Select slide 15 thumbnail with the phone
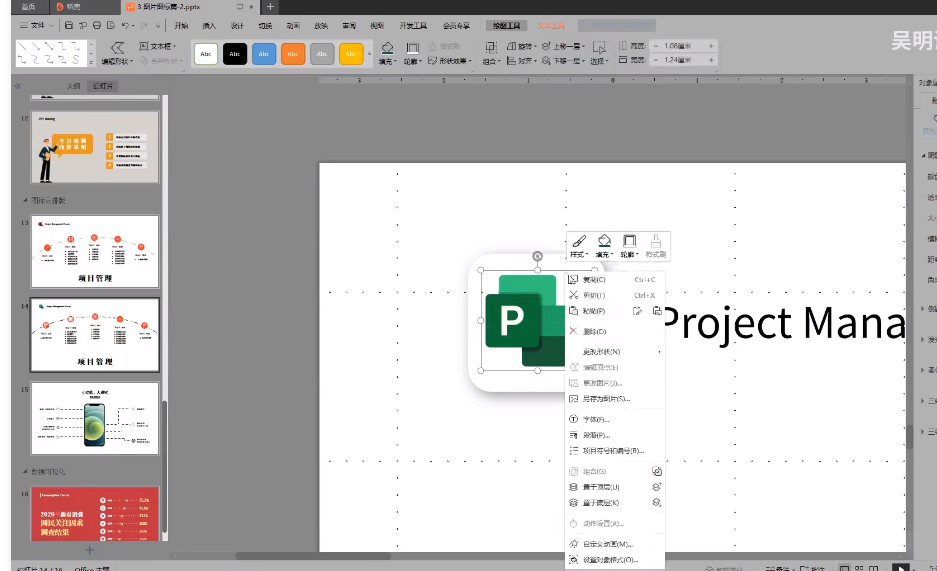 click(x=95, y=419)
